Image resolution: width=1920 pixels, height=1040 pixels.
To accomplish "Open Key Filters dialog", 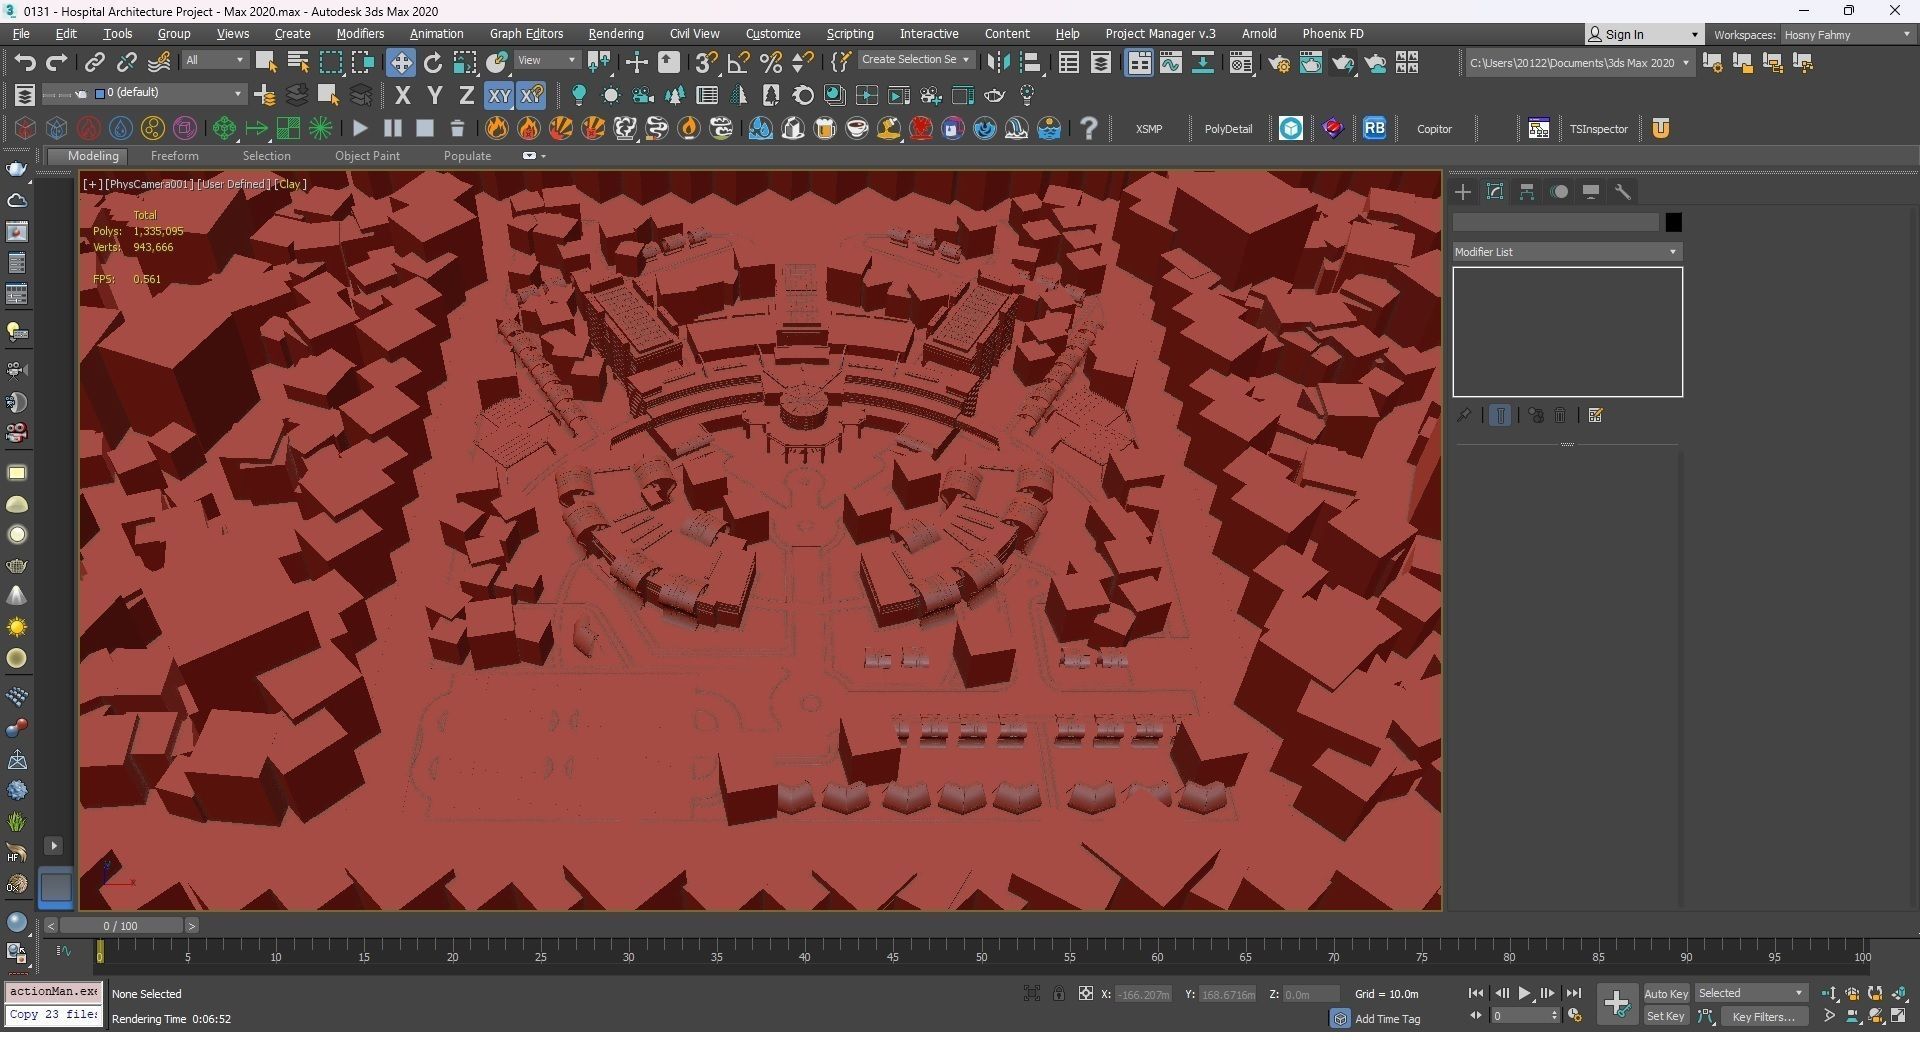I will [1763, 1017].
